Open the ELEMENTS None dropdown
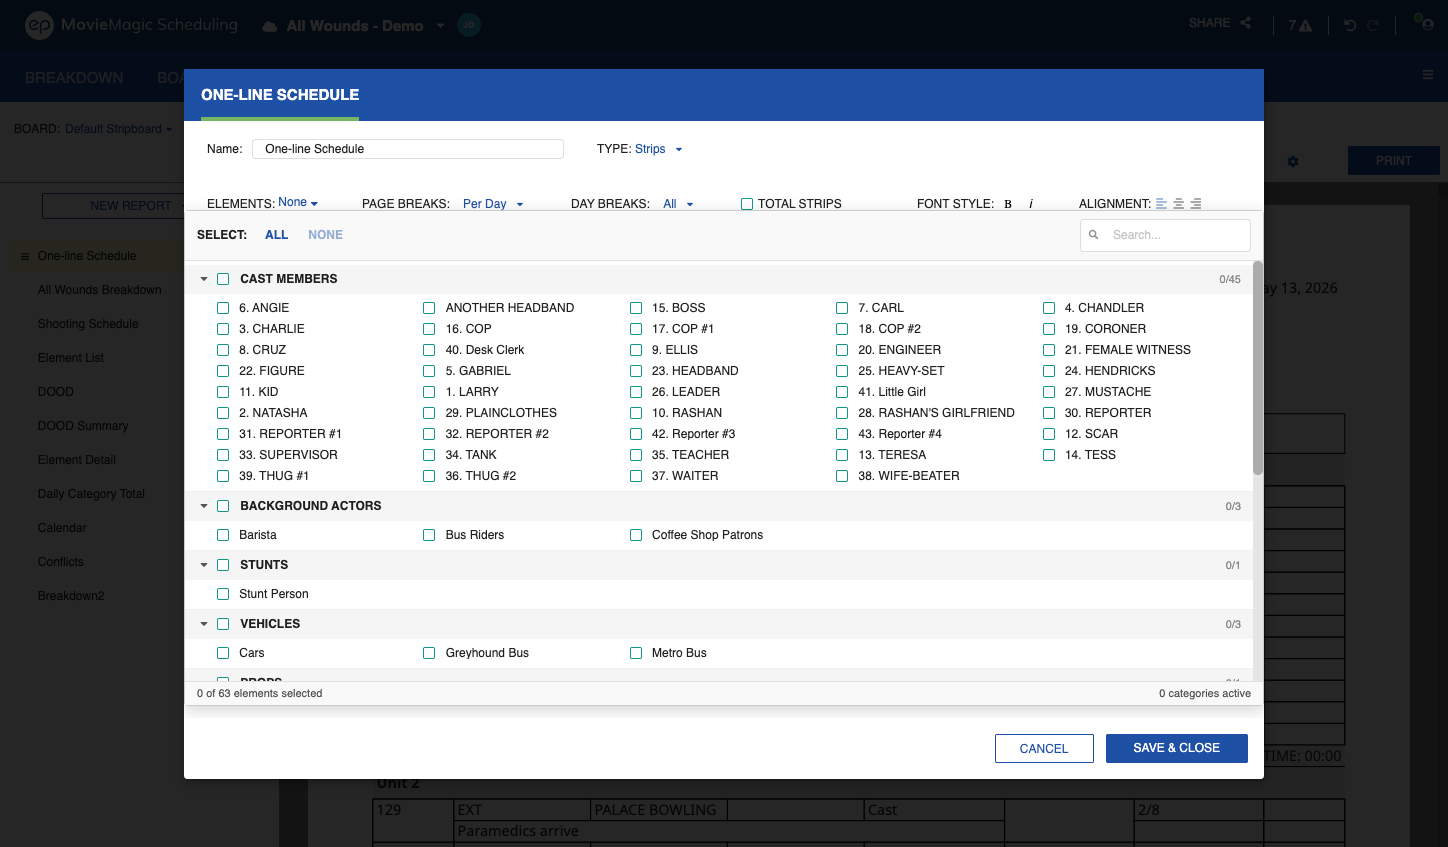The image size is (1448, 847). coord(298,203)
